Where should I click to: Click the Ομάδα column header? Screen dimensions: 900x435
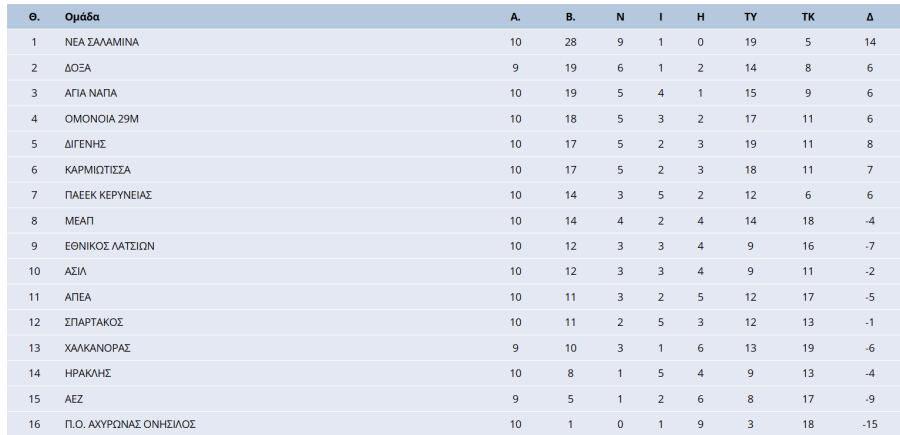click(x=82, y=17)
